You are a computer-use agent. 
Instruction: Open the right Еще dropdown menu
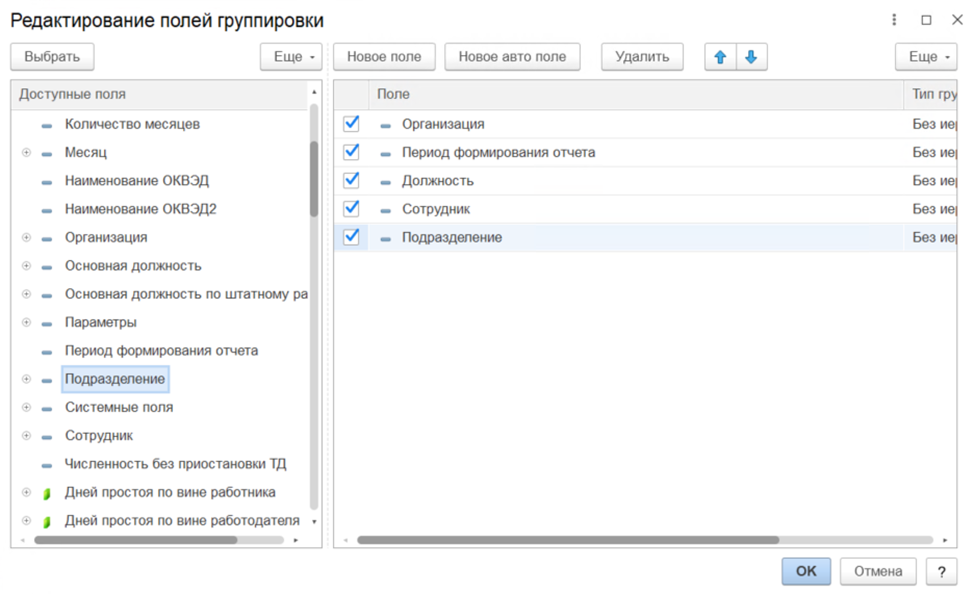click(x=926, y=57)
